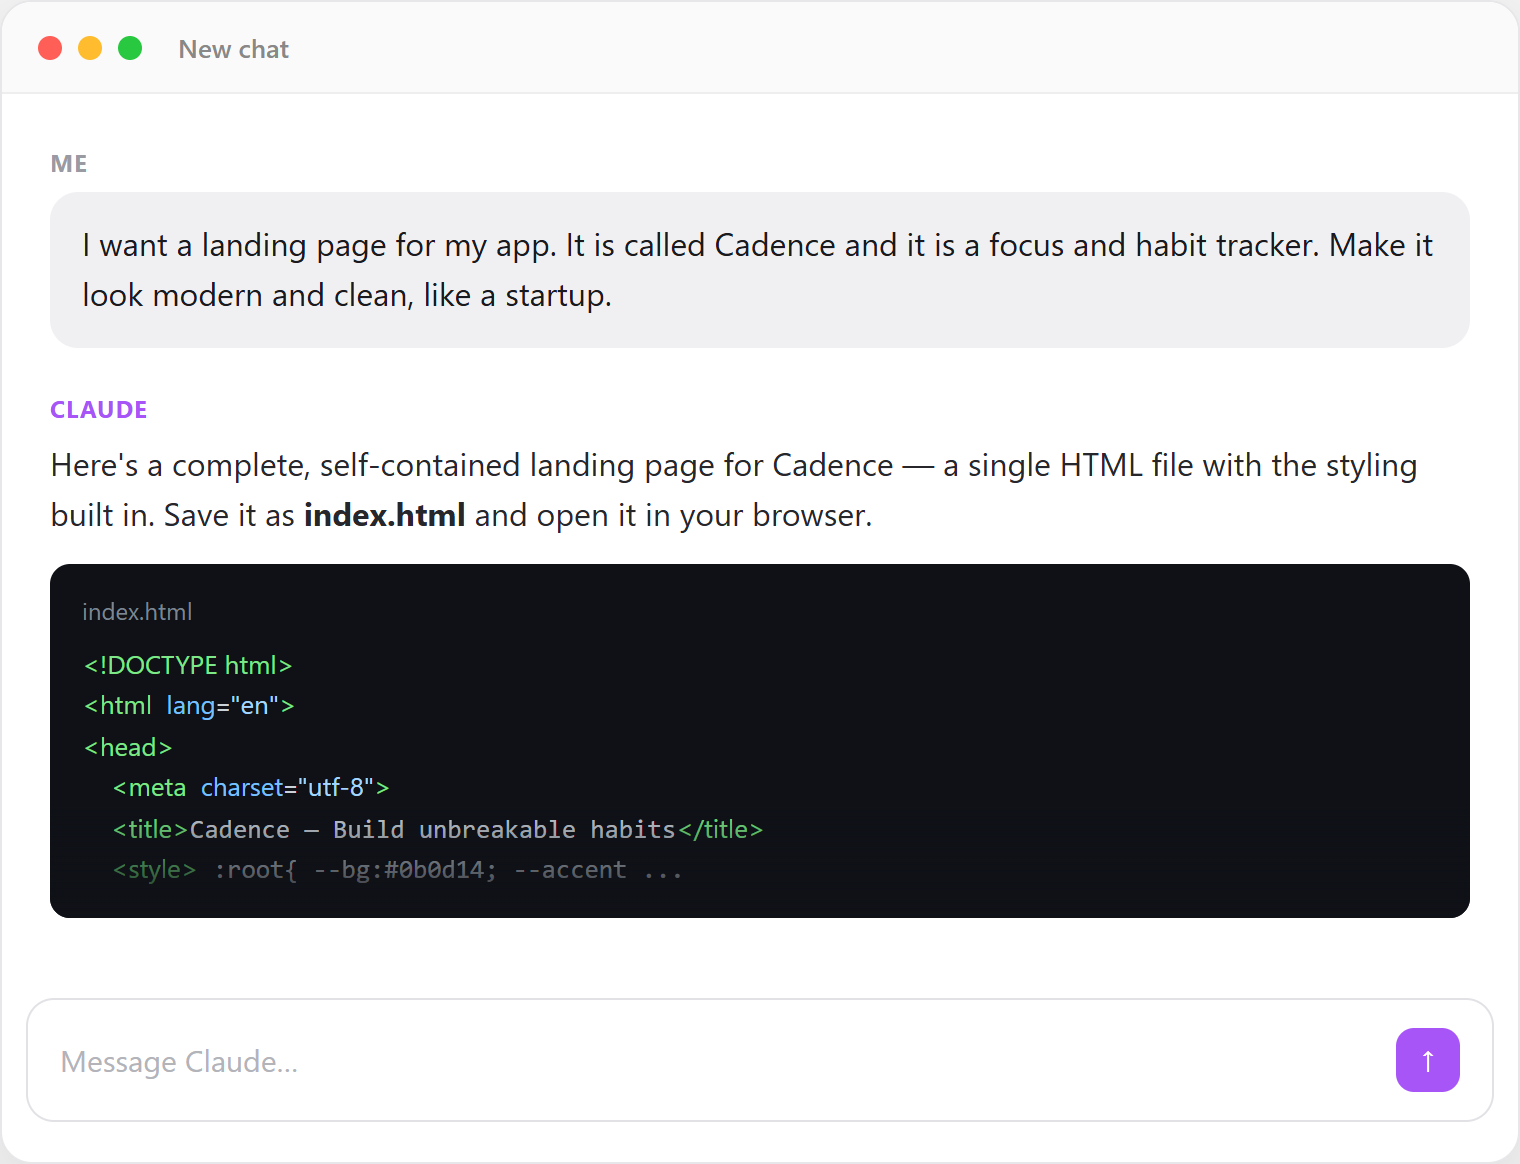Click the green maximize window dot
This screenshot has width=1520, height=1164.
130,48
